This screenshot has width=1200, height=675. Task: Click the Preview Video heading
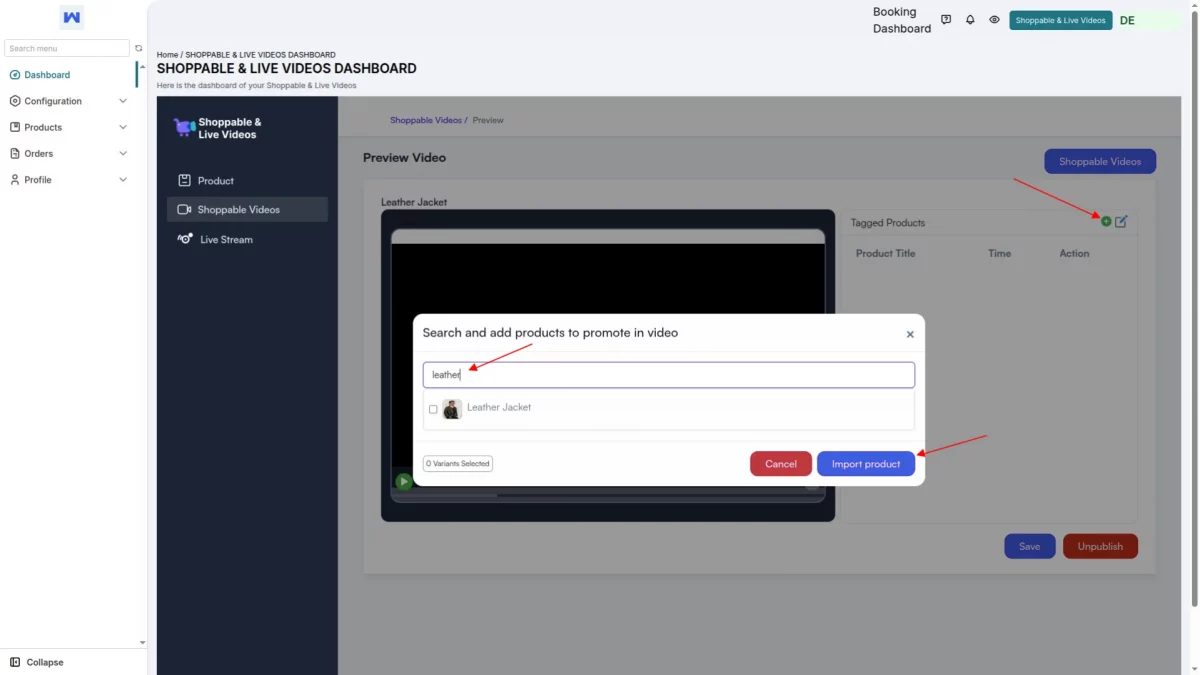(x=404, y=157)
